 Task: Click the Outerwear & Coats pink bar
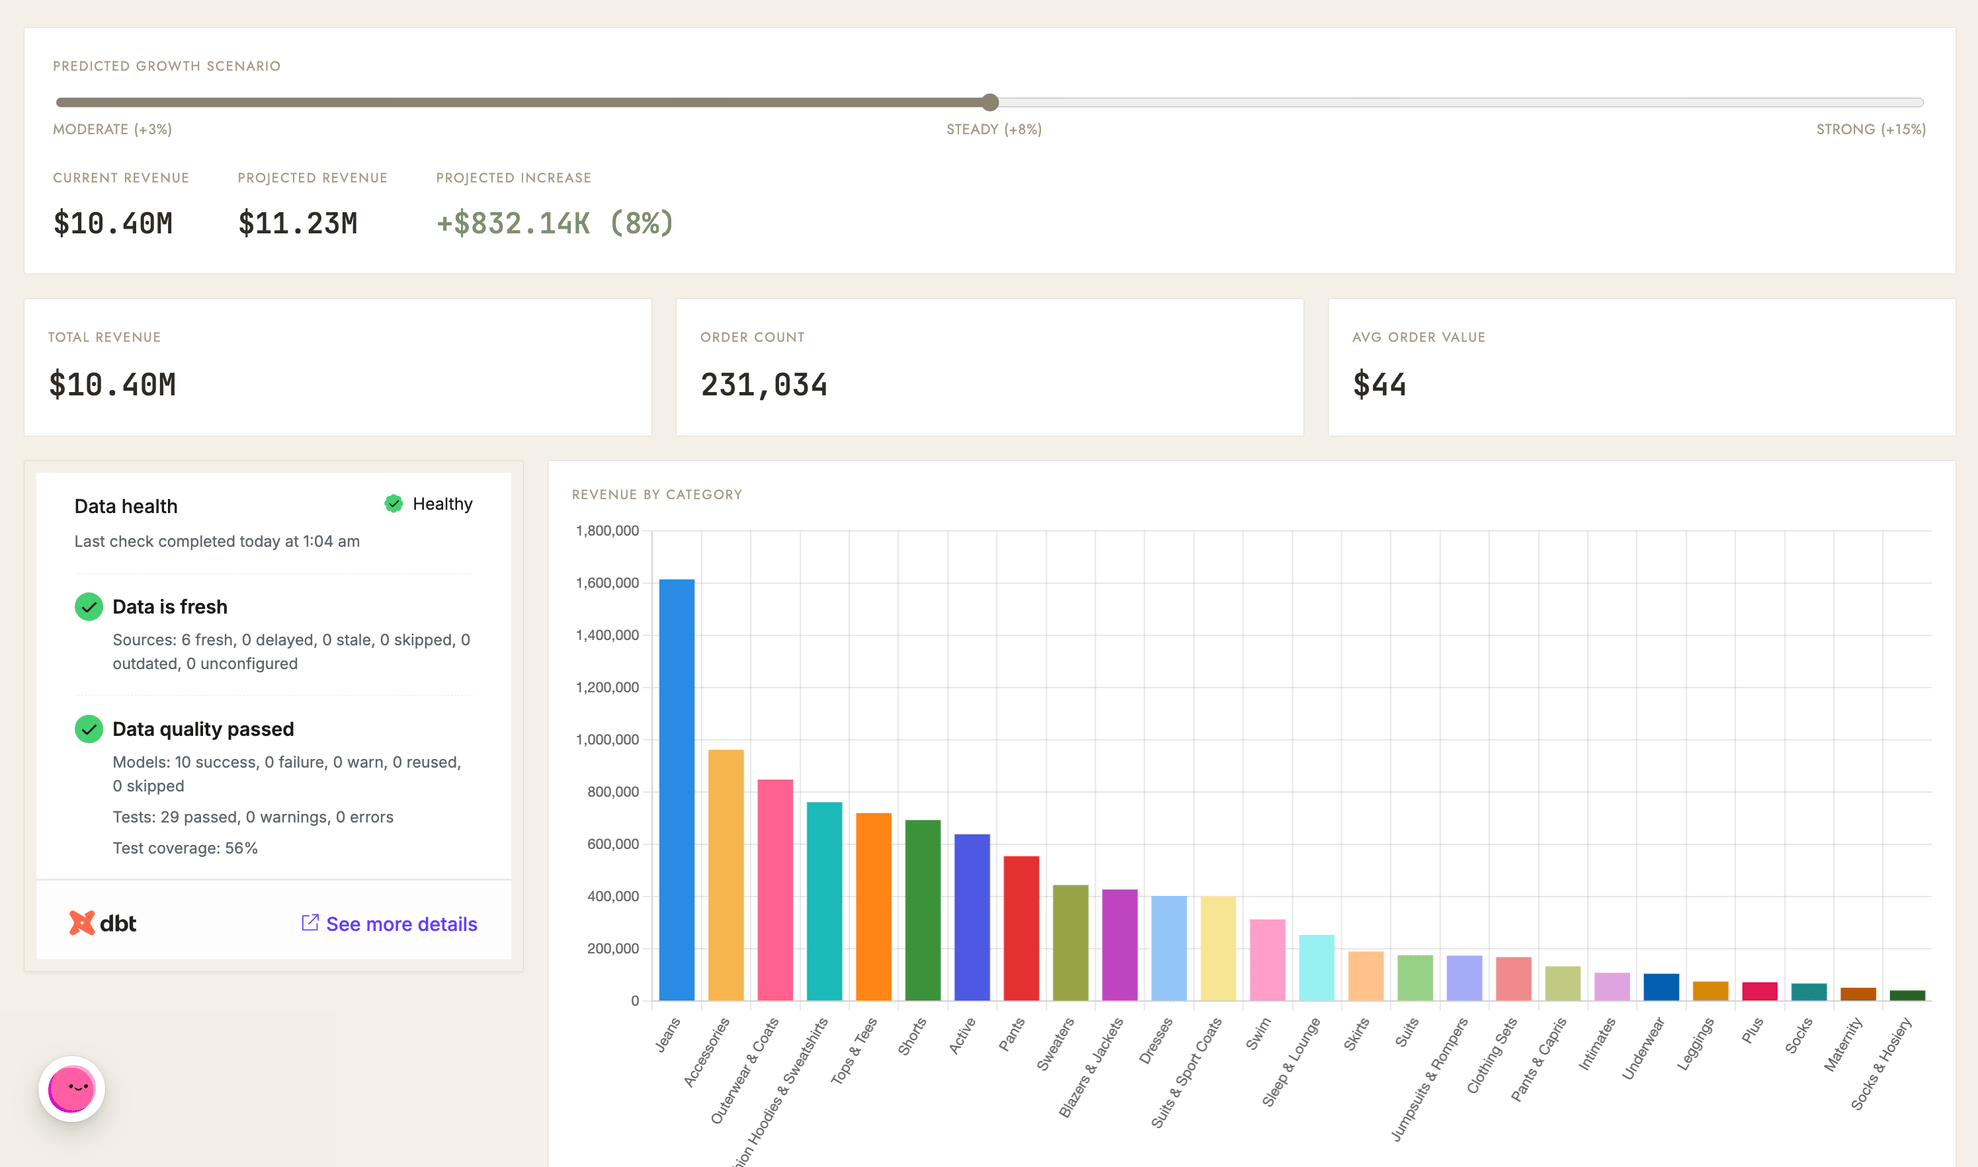pos(775,890)
